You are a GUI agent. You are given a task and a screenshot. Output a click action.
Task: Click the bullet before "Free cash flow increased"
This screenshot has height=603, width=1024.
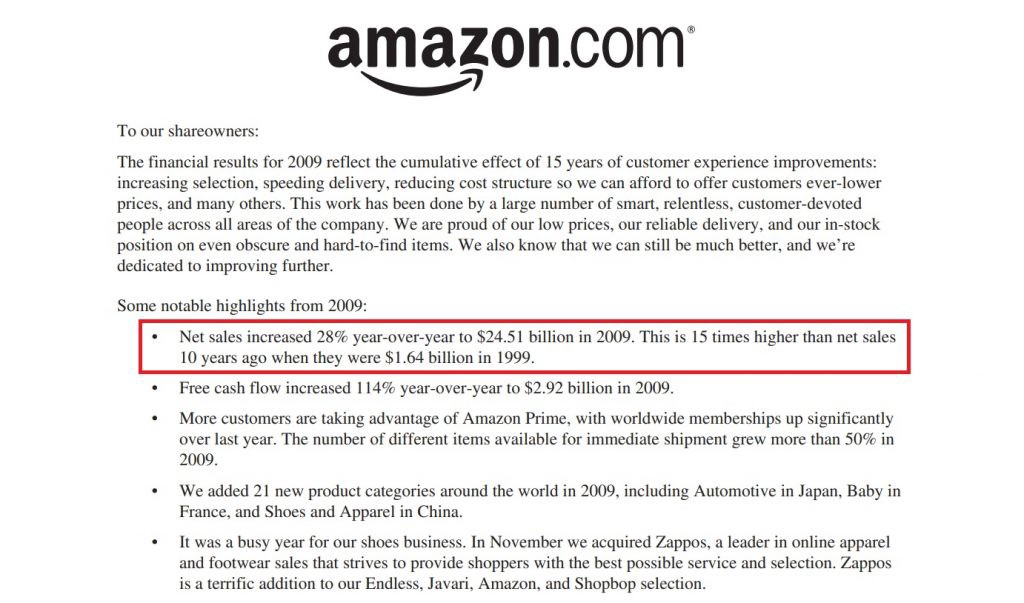coord(154,387)
